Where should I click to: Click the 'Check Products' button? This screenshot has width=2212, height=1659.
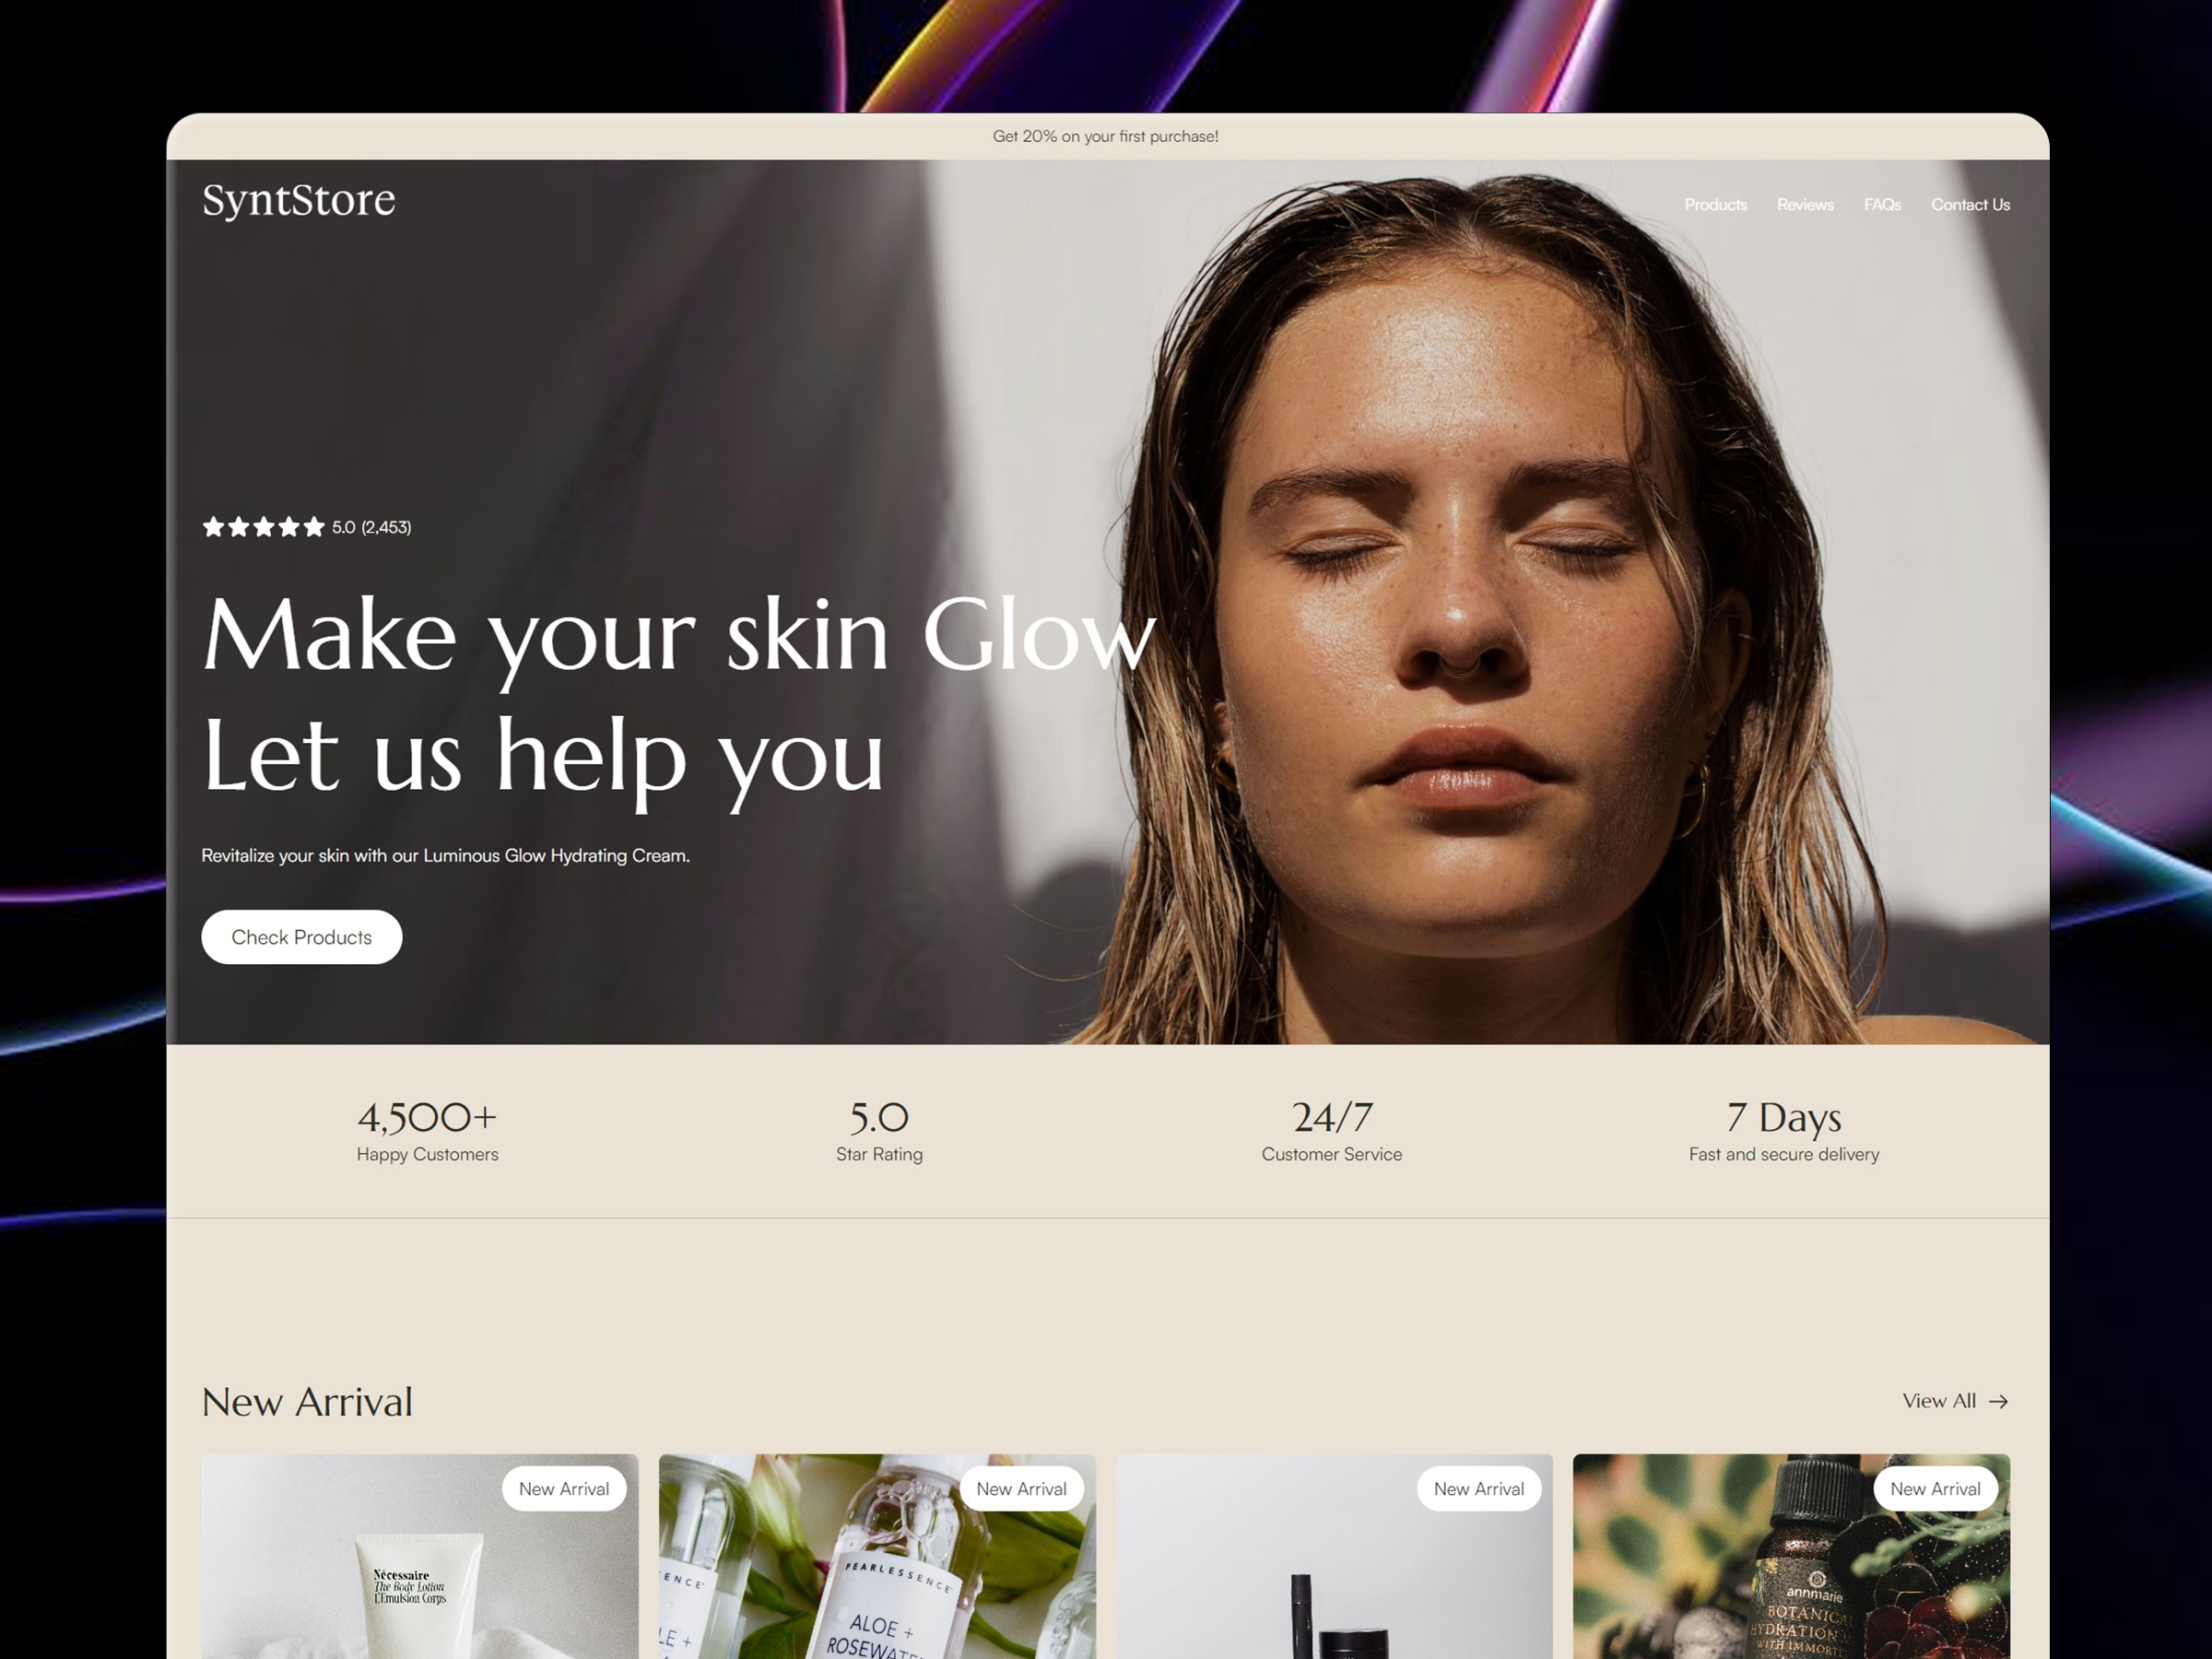[301, 937]
